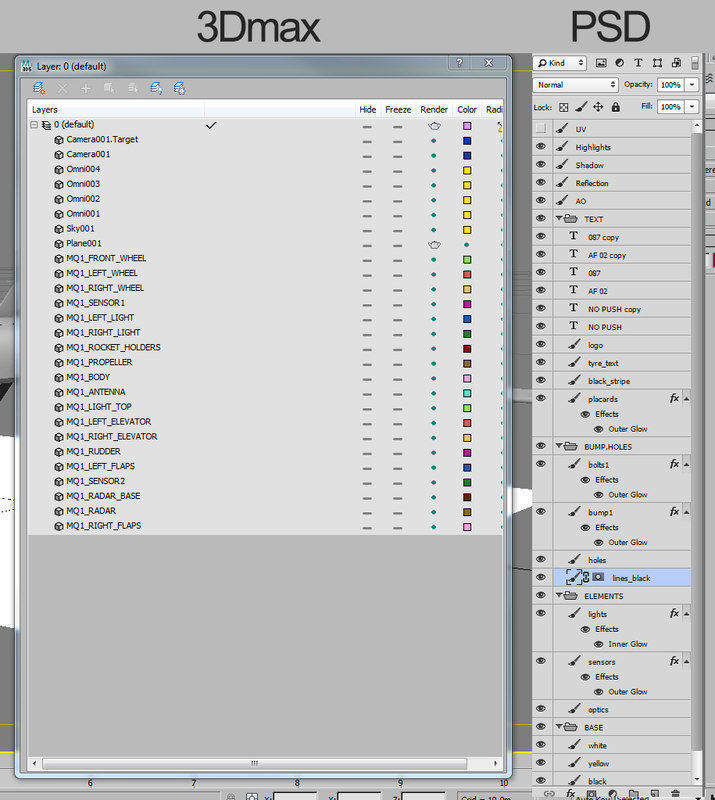Screen dimensions: 715x800
Task: Collapse the 0 (default) layer tree
Action: coord(34,125)
